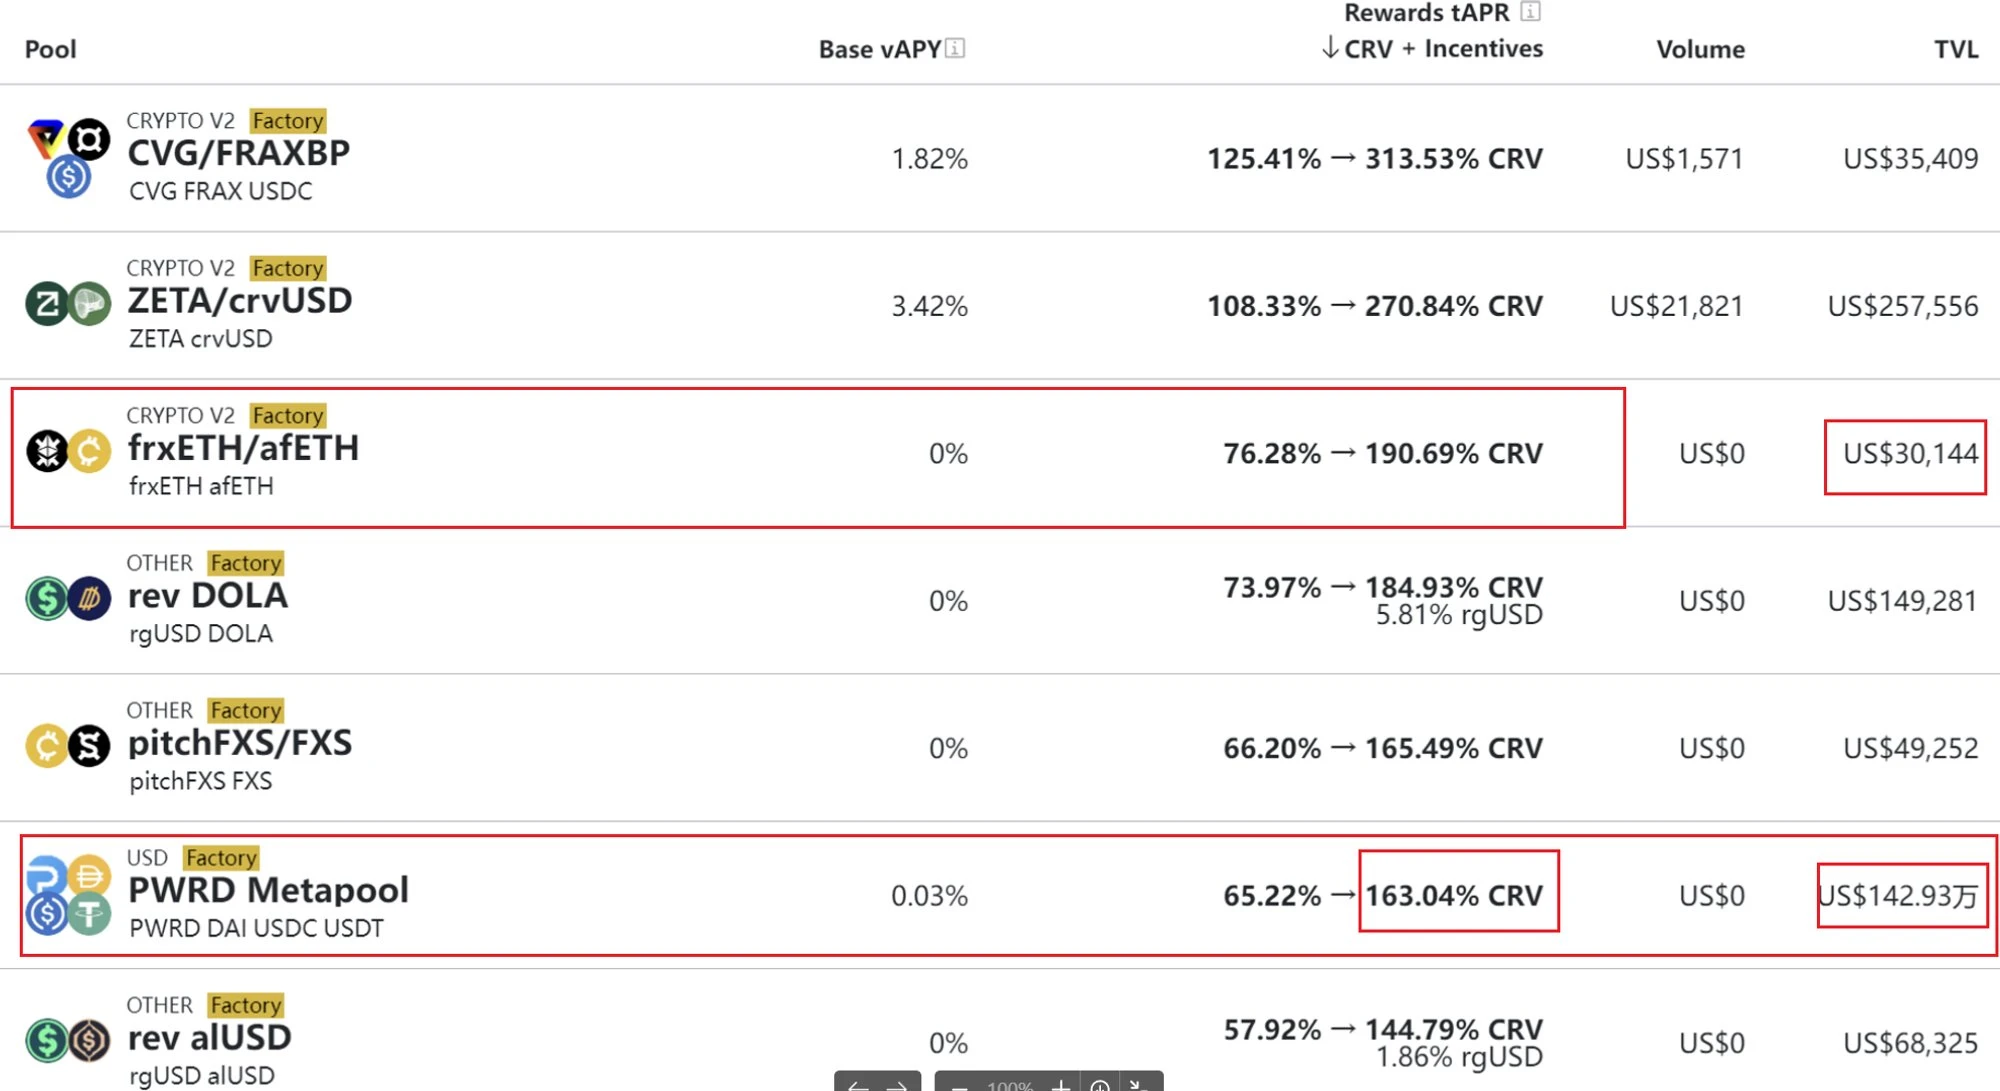This screenshot has width=2000, height=1091.
Task: Click the rev DOLA pool token icons
Action: click(x=68, y=599)
